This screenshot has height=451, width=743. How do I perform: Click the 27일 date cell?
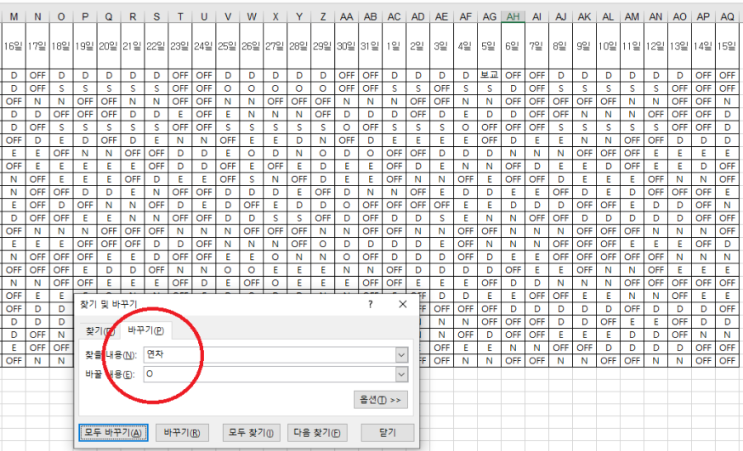(x=275, y=46)
